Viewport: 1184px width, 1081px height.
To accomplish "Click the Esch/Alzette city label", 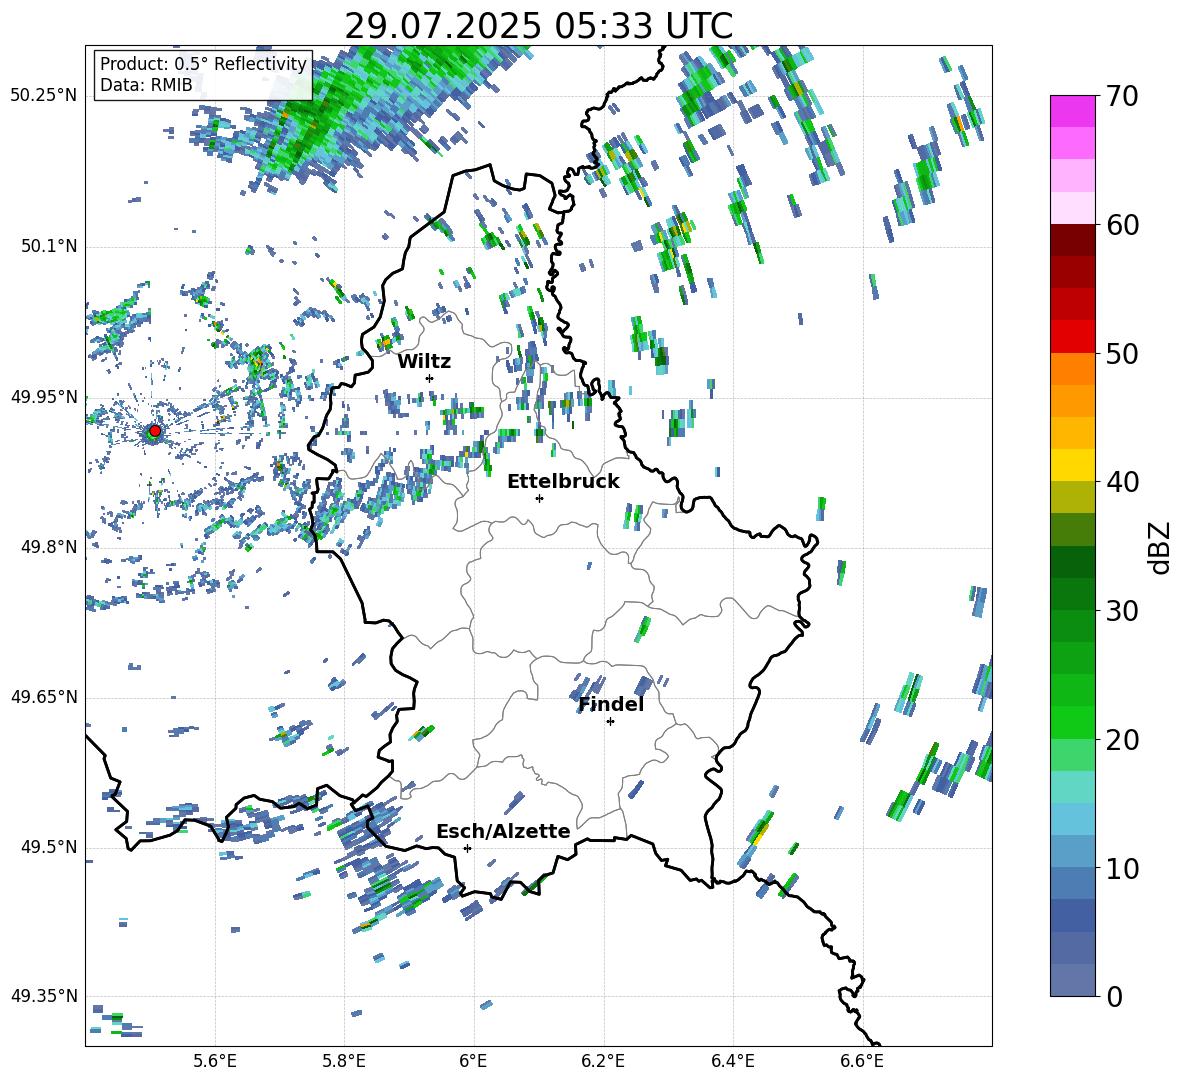I will pos(503,831).
